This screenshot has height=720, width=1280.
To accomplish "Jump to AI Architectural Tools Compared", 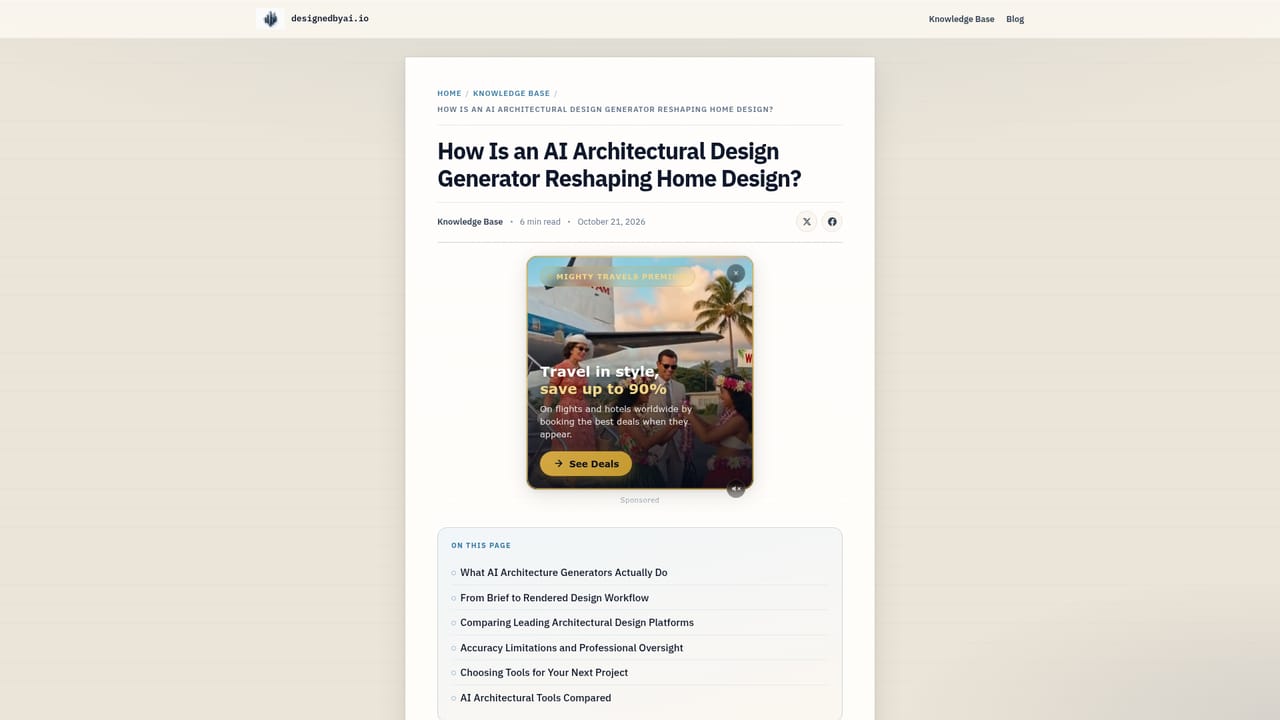I will coord(535,698).
